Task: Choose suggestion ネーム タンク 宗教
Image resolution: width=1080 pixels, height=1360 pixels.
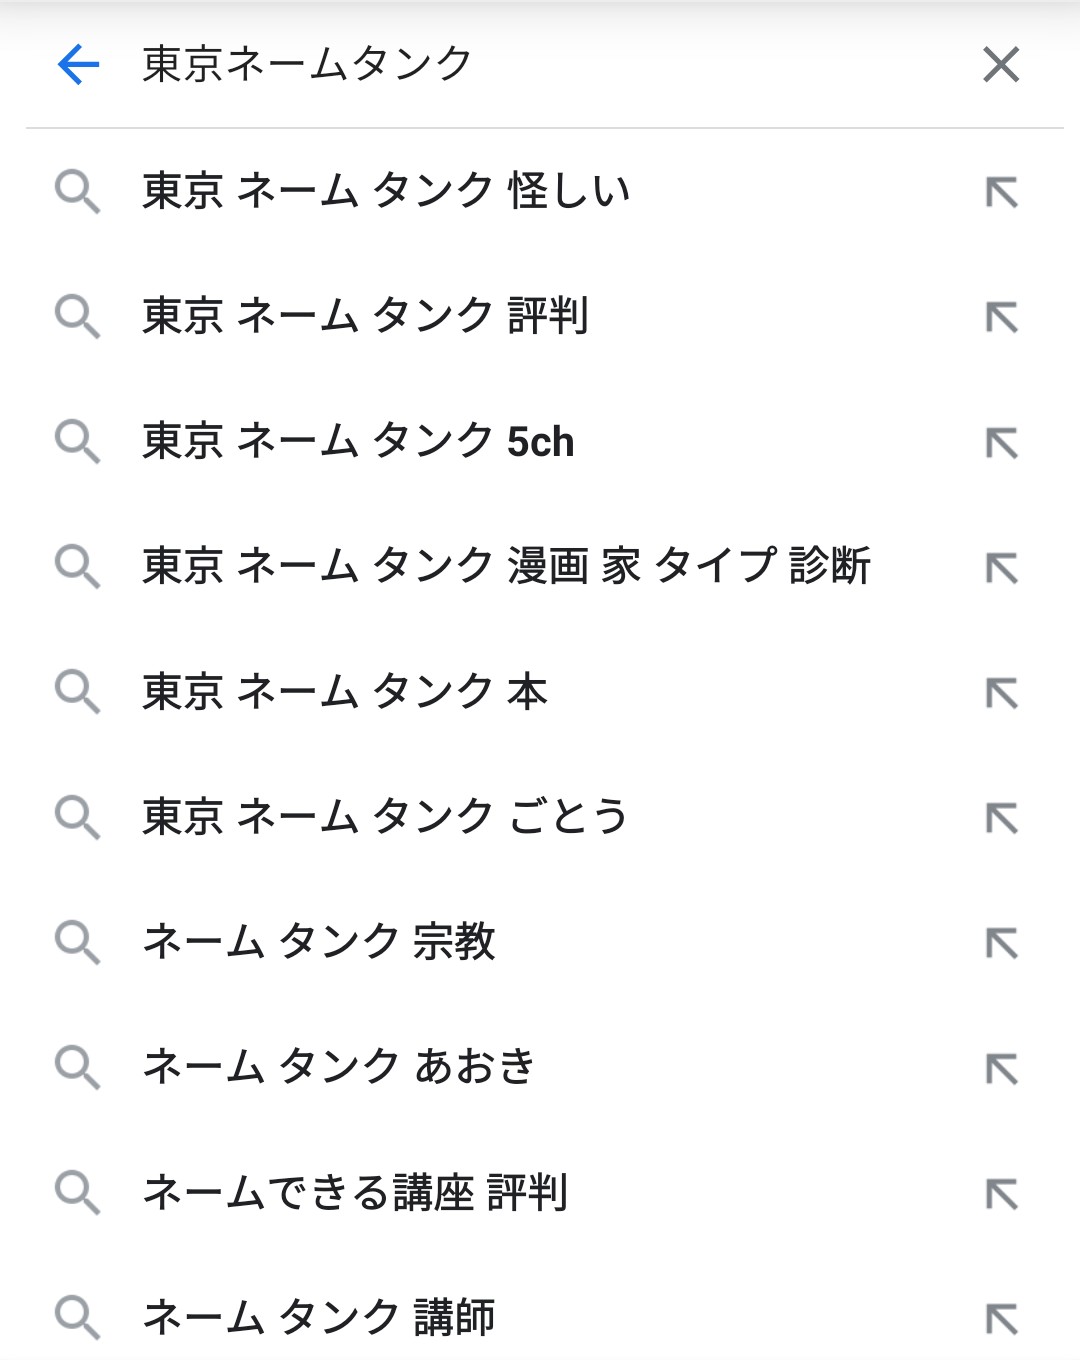Action: (319, 942)
